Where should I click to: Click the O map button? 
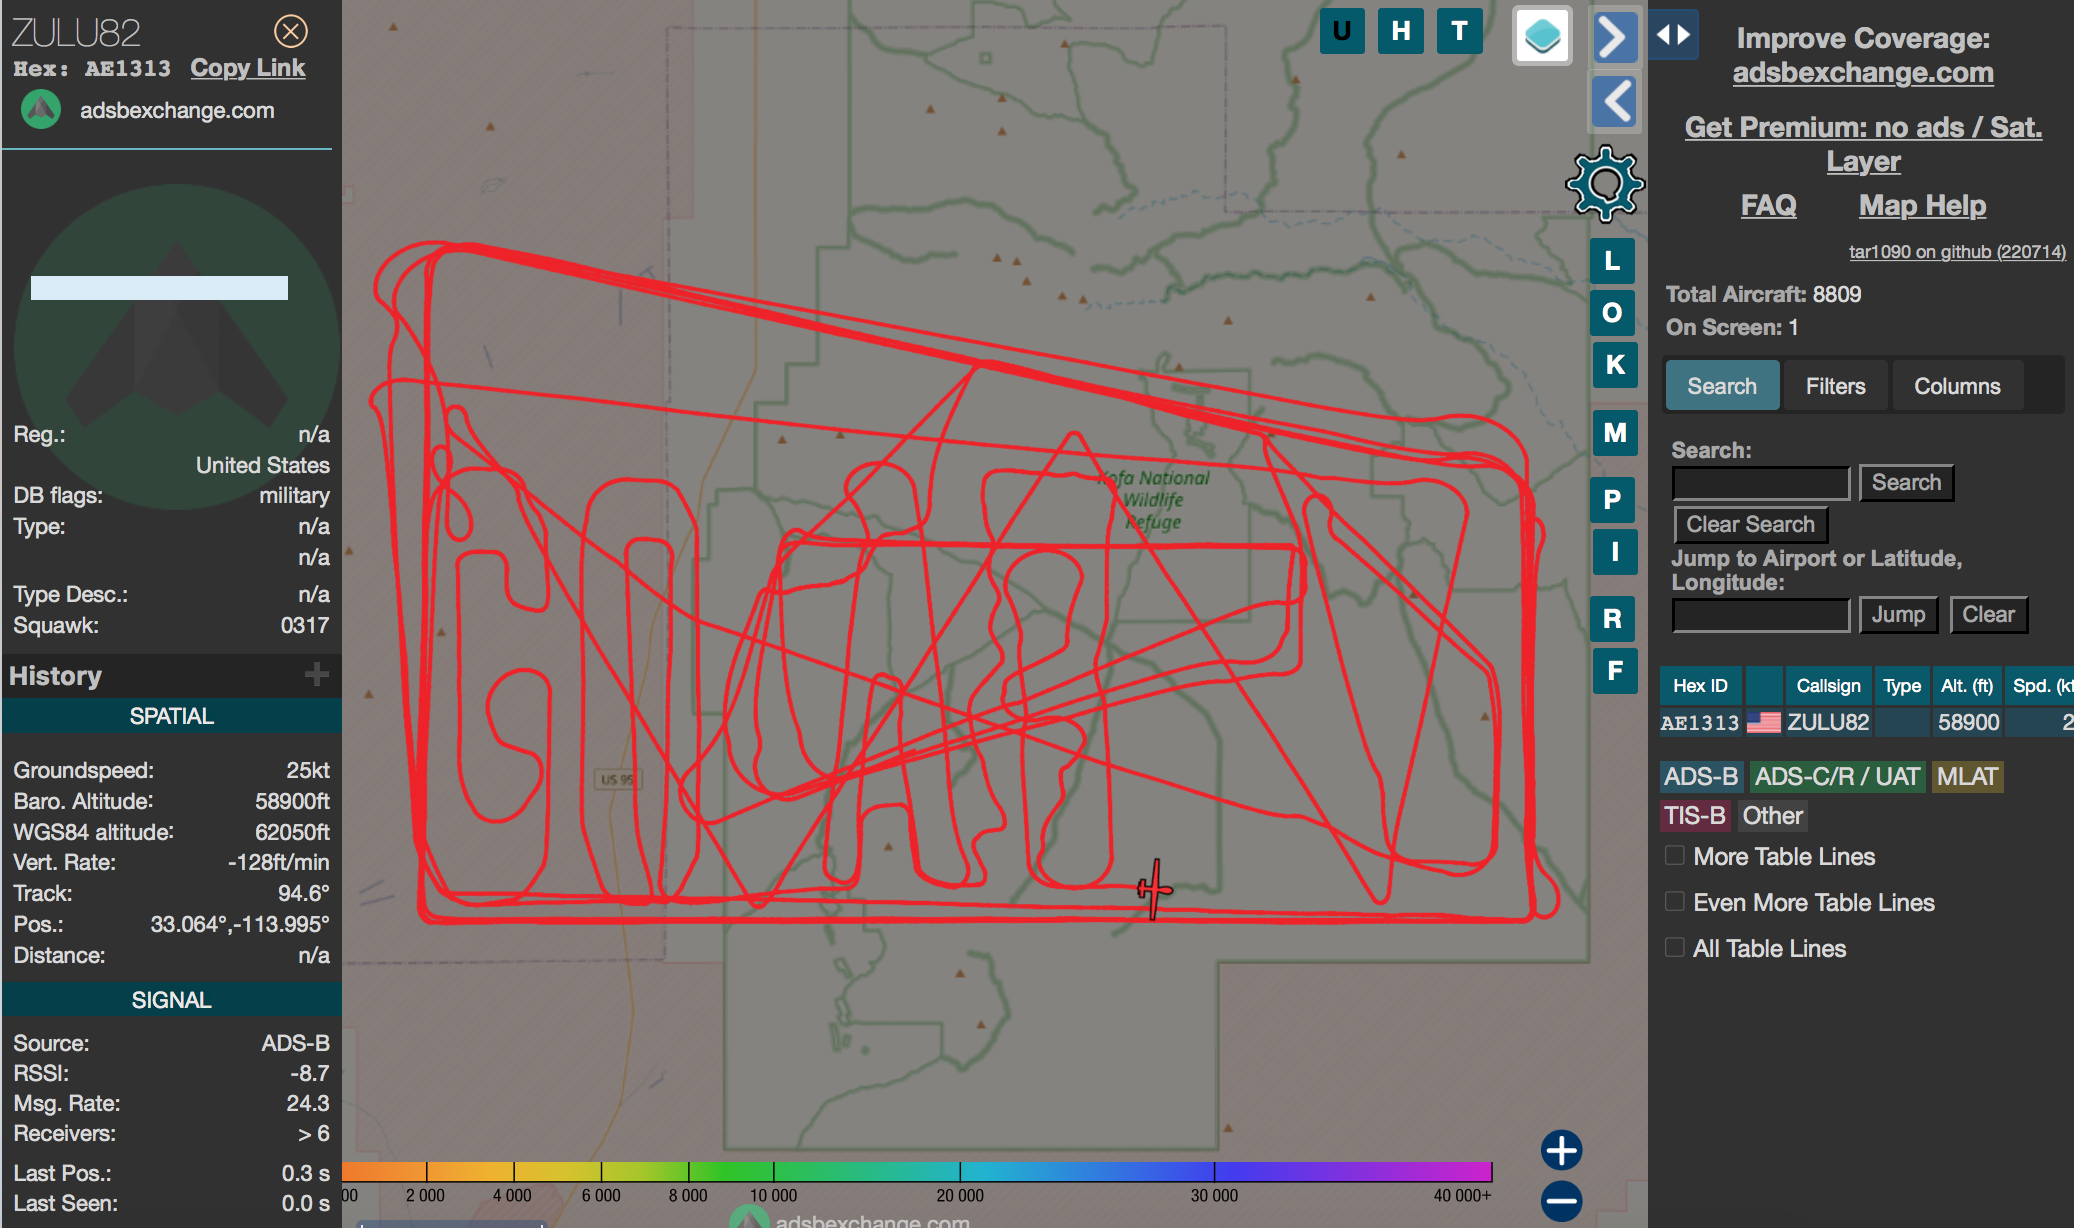(1612, 313)
